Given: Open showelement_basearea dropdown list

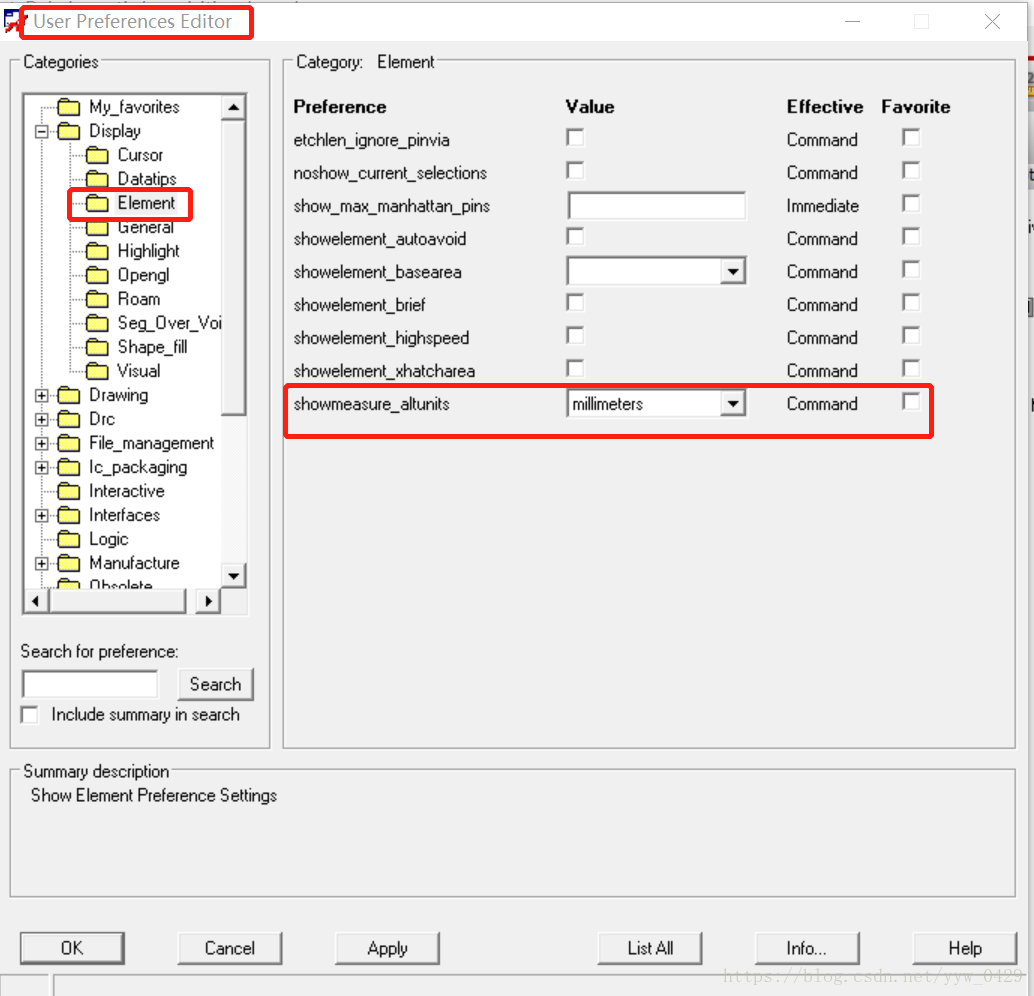Looking at the screenshot, I should 733,272.
